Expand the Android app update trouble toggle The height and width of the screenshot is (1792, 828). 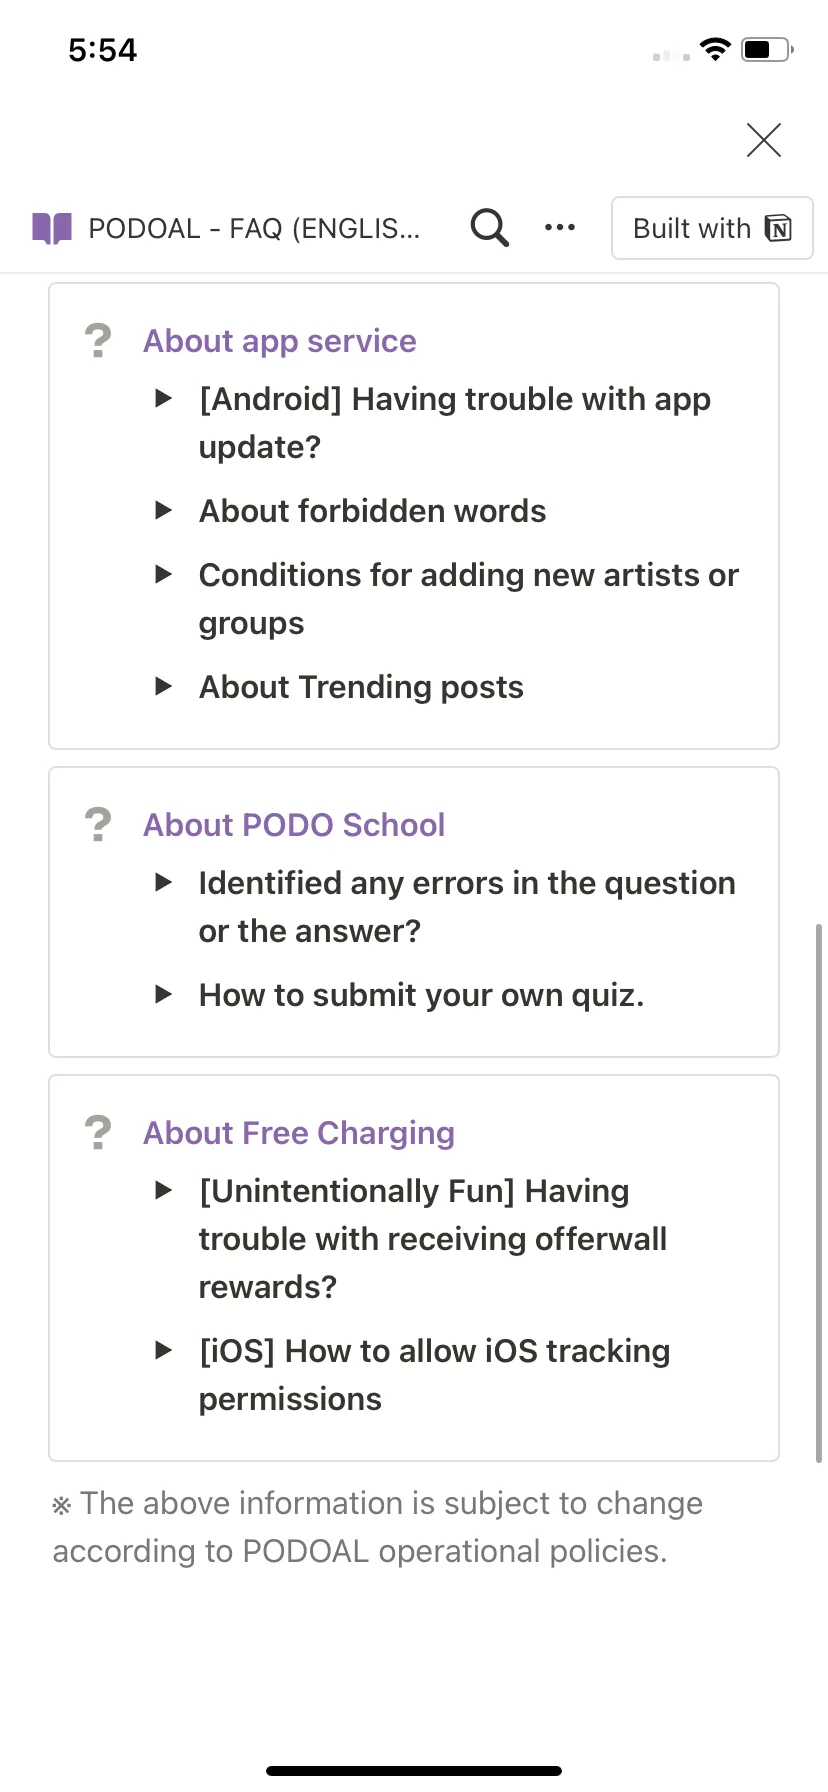pos(164,399)
